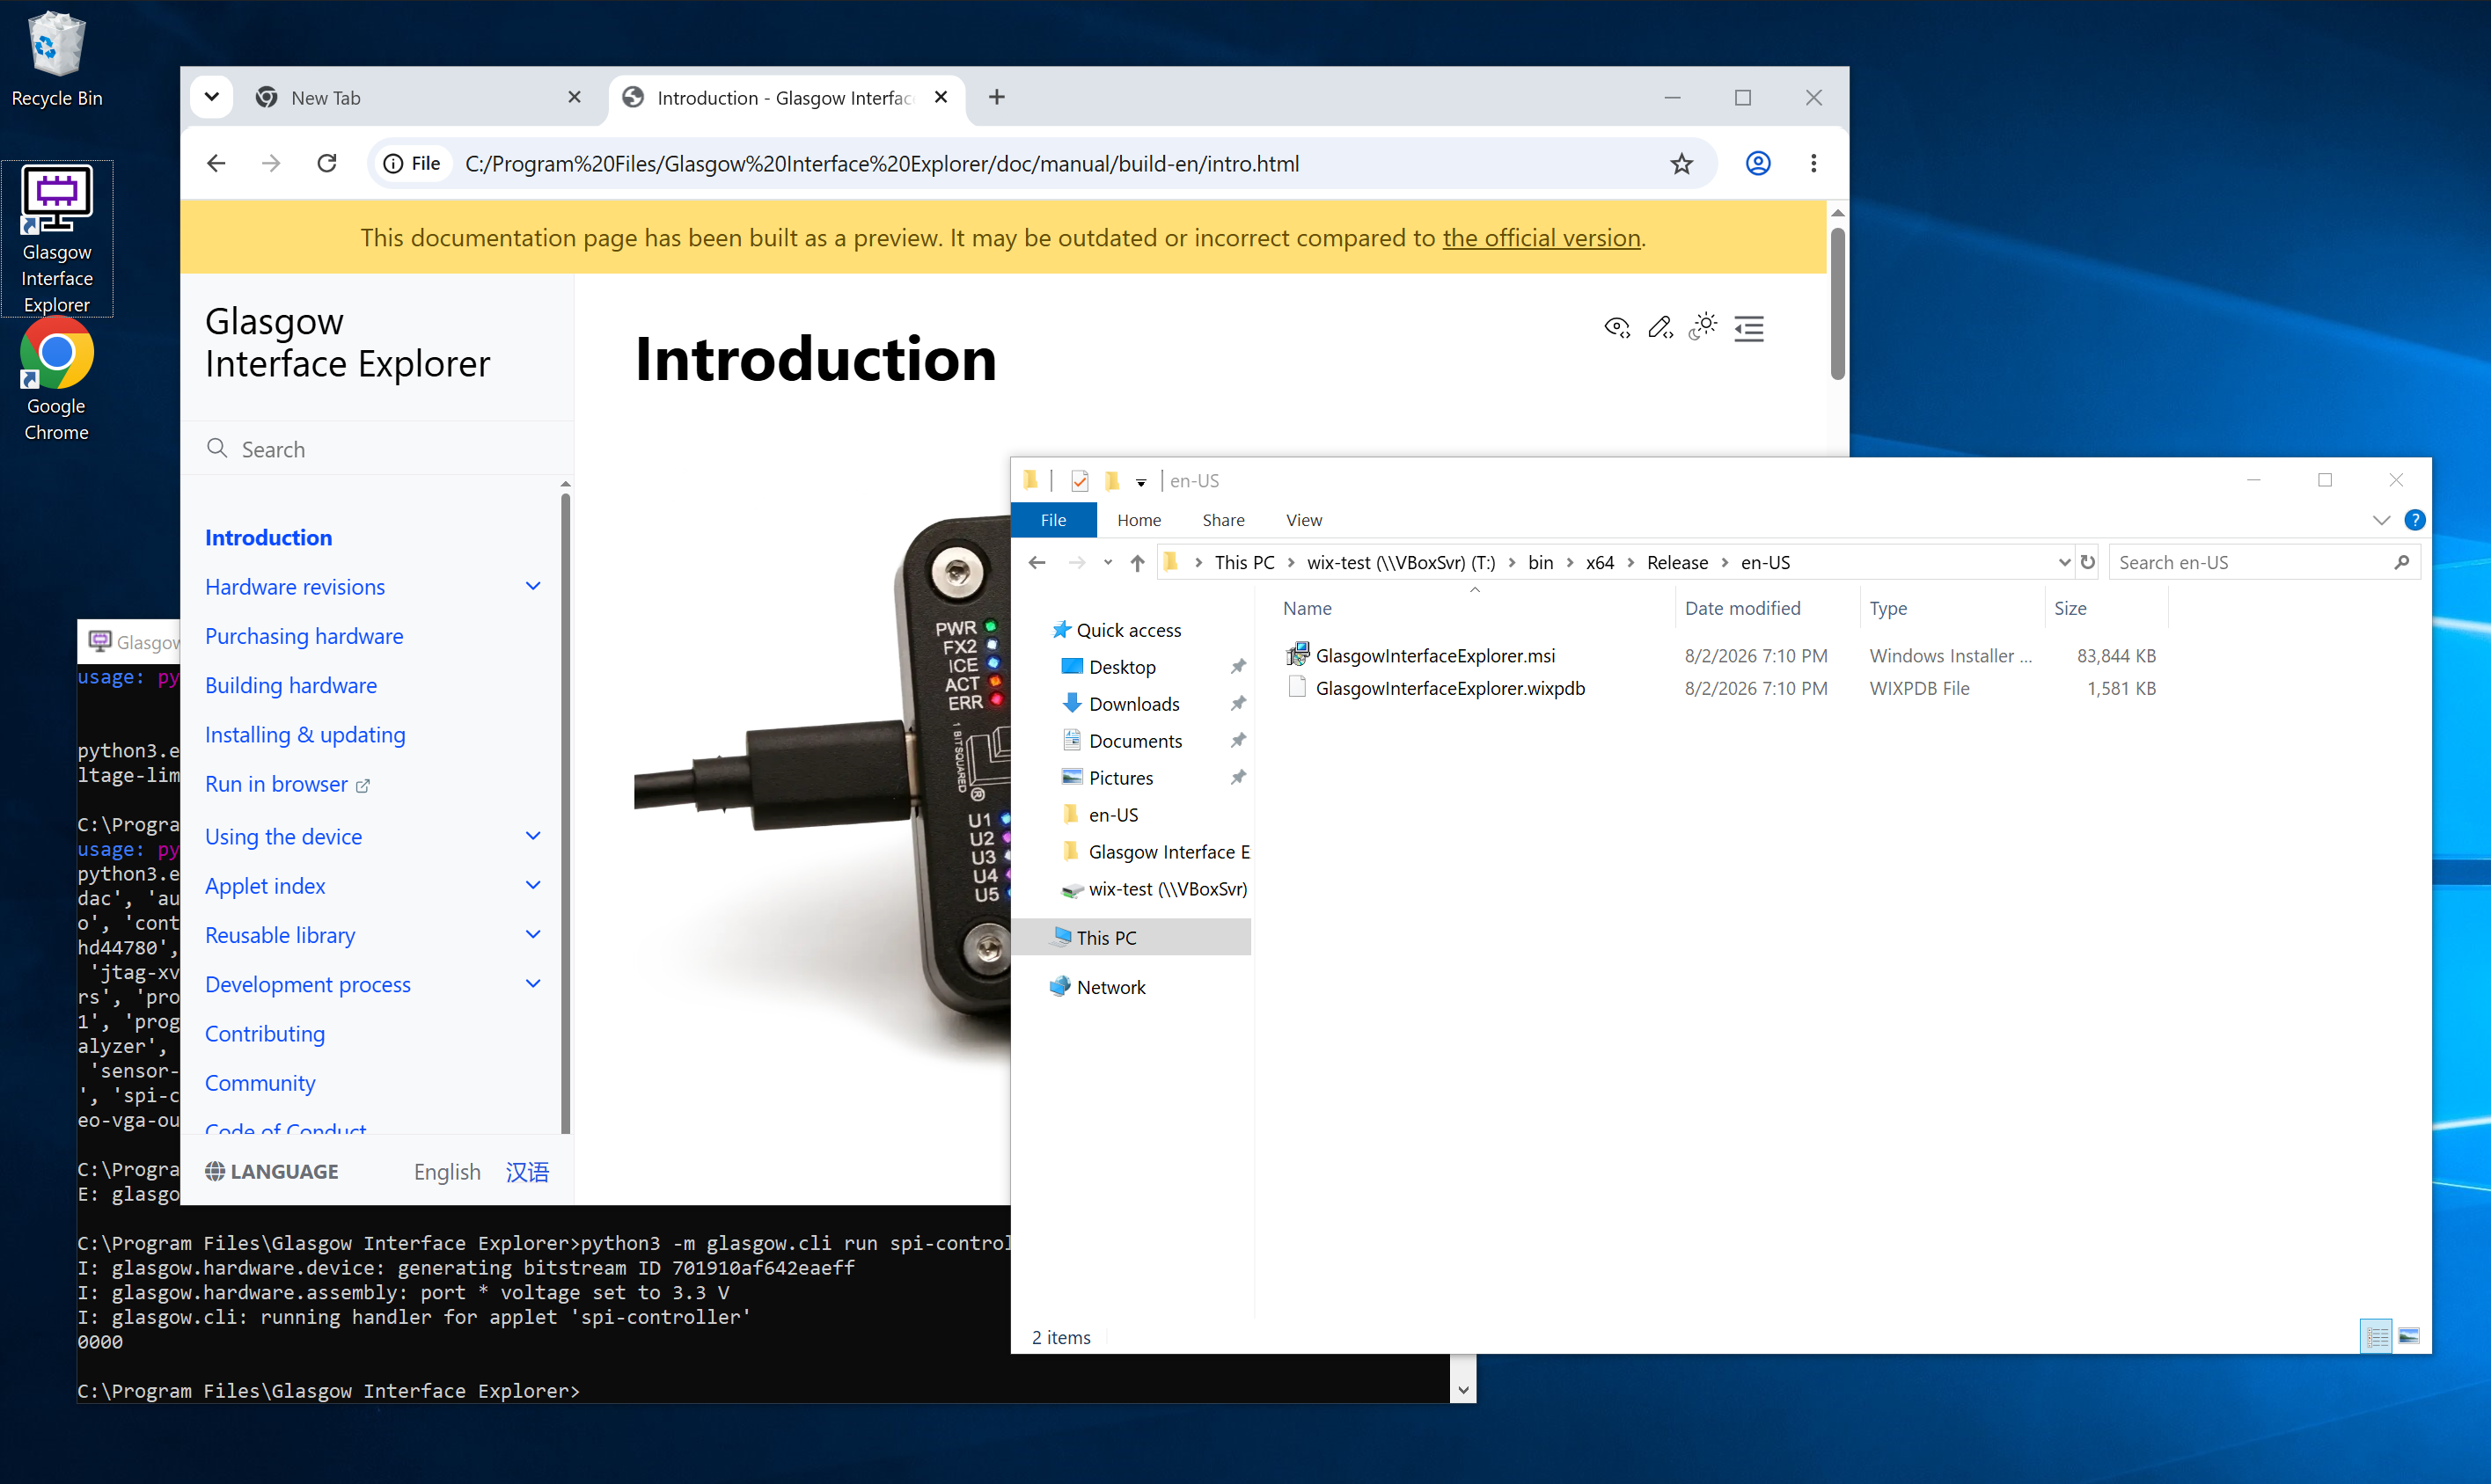Open the Share ribbon tab
Screen dimensions: 2491x1484
(x=1223, y=520)
